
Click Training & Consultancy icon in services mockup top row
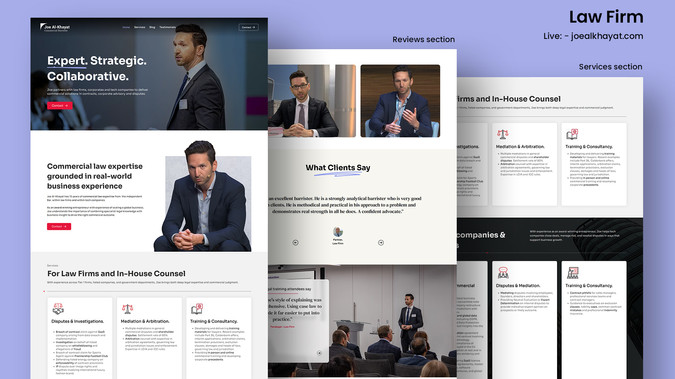572,134
